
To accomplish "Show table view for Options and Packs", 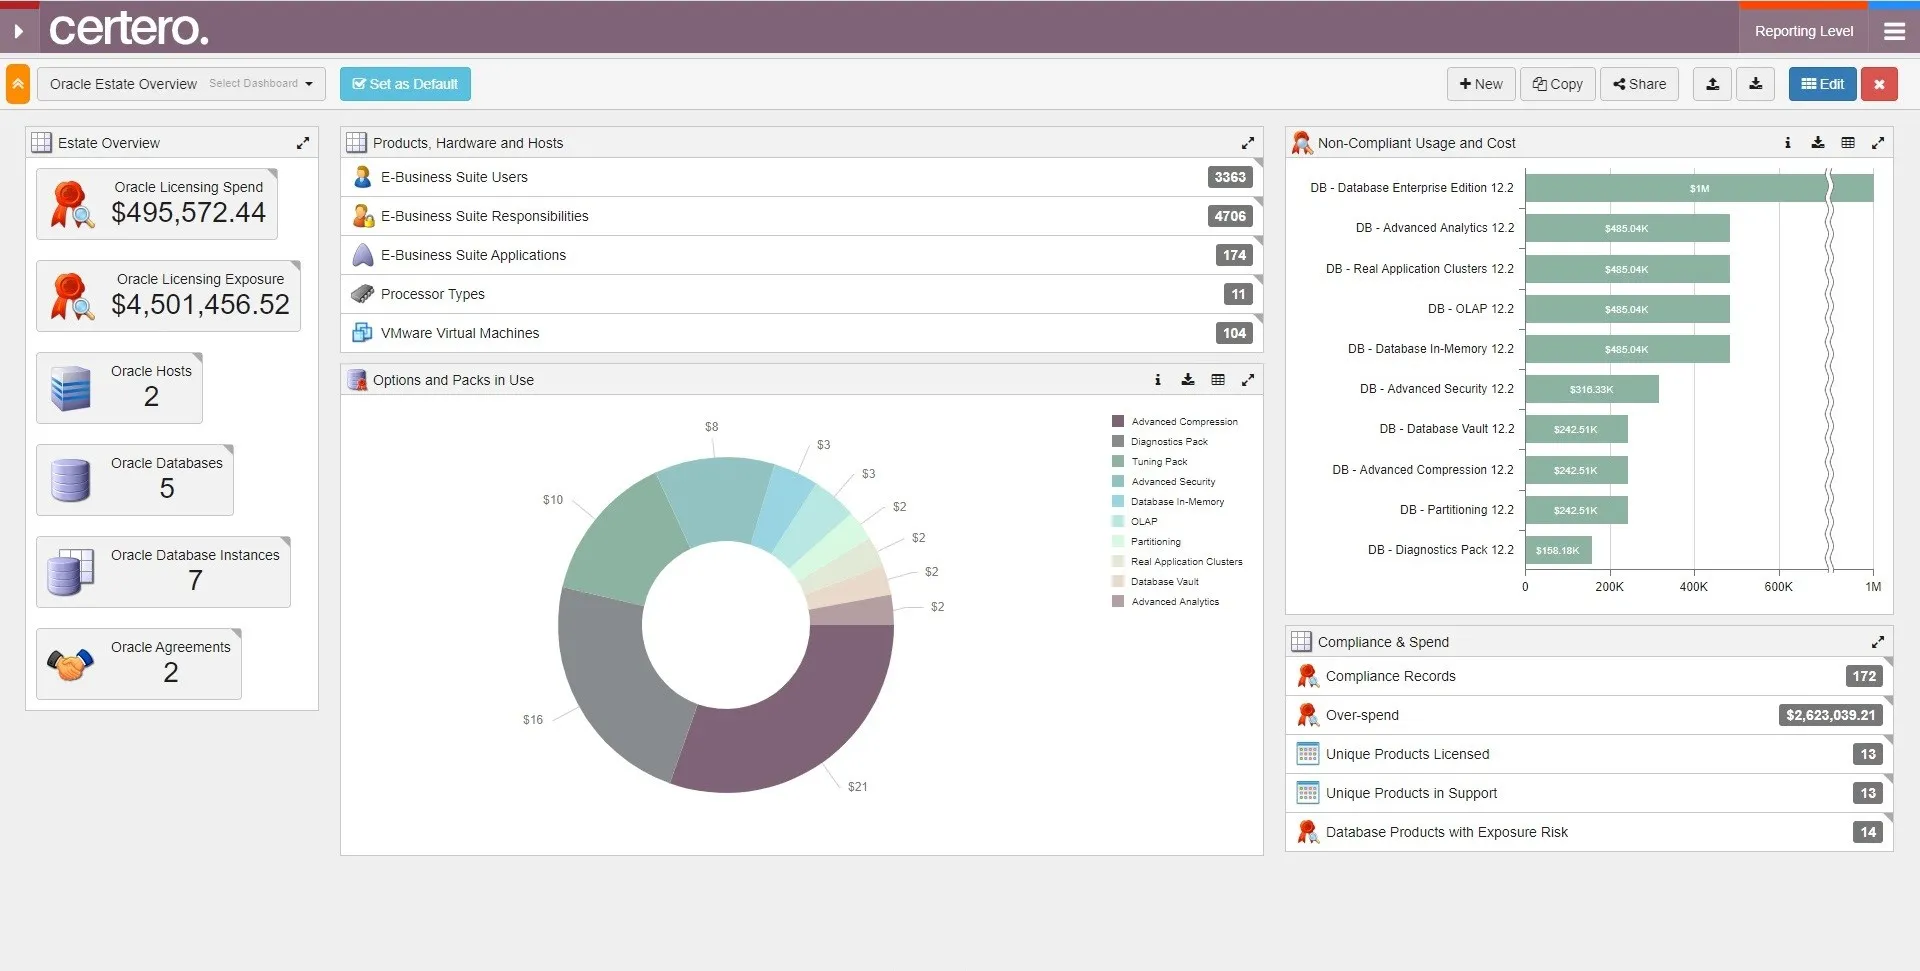I will (1218, 380).
